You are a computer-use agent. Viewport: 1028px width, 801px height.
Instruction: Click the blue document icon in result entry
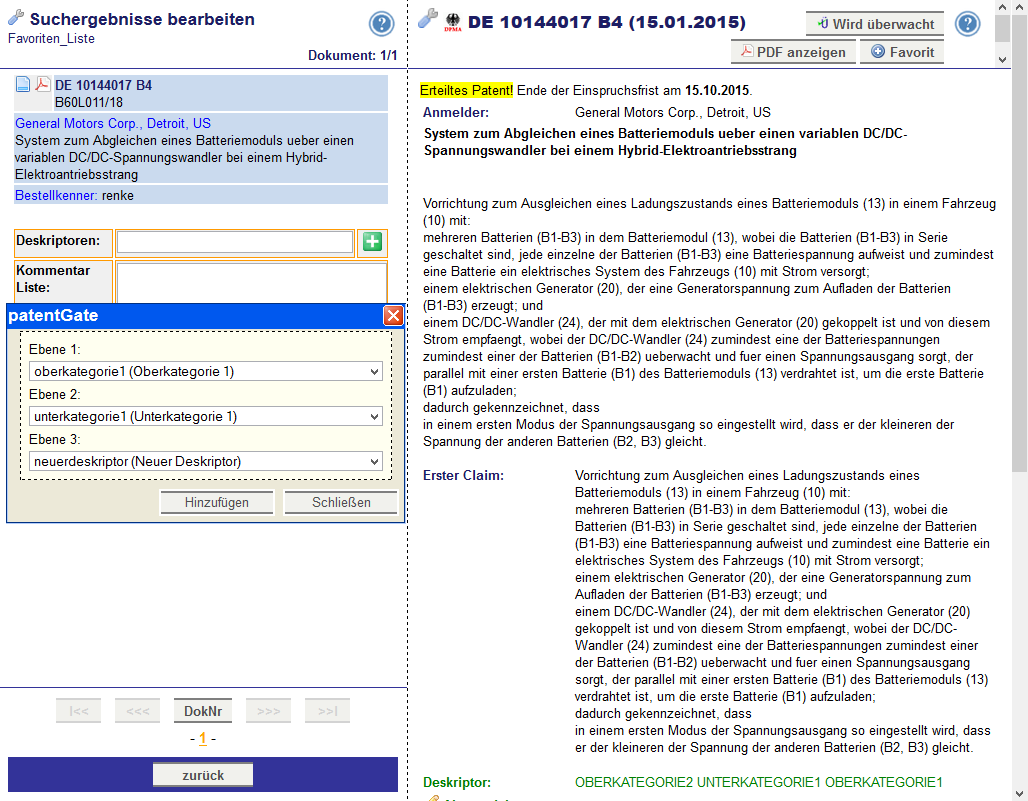(x=24, y=86)
